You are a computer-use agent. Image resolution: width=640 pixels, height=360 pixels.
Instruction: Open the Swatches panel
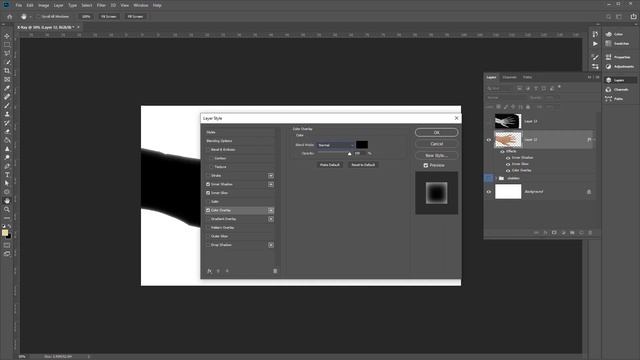(x=617, y=44)
